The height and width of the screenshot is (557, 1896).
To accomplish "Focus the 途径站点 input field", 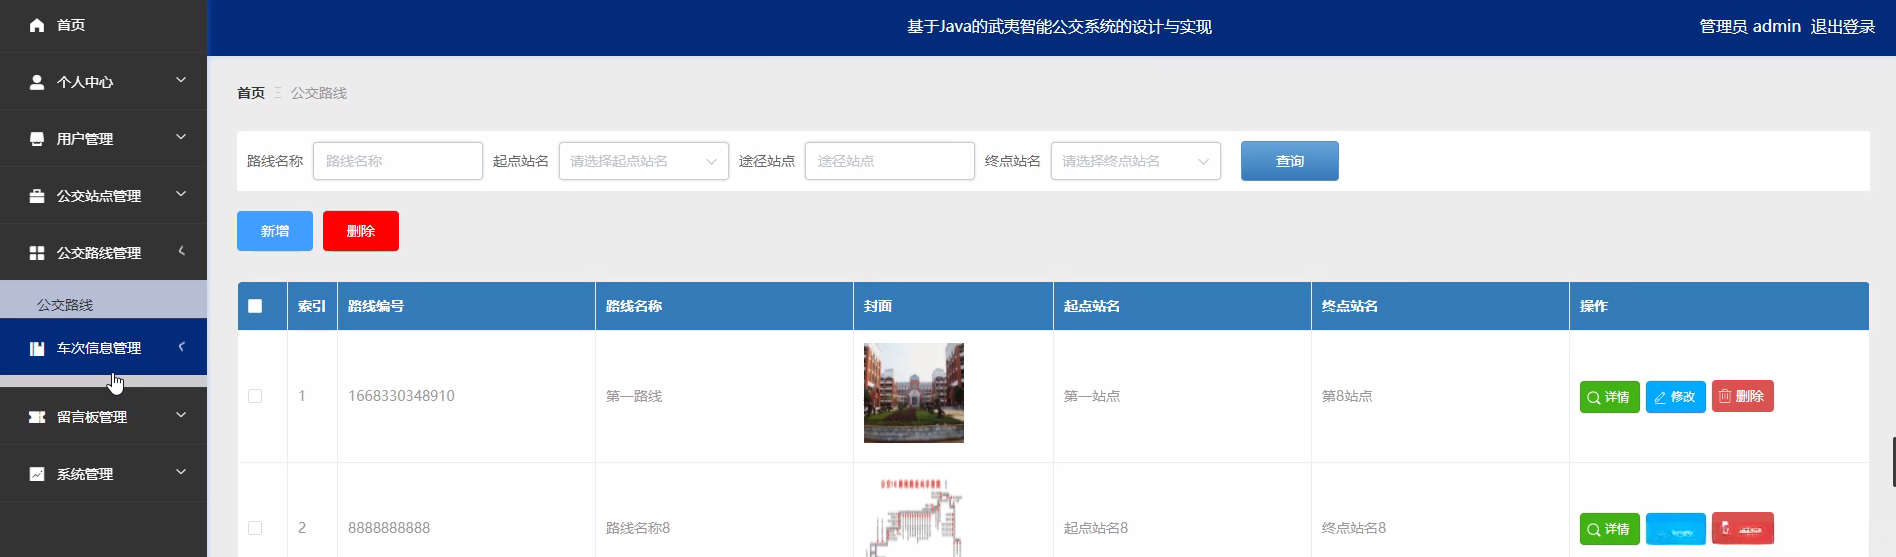I will click(890, 161).
